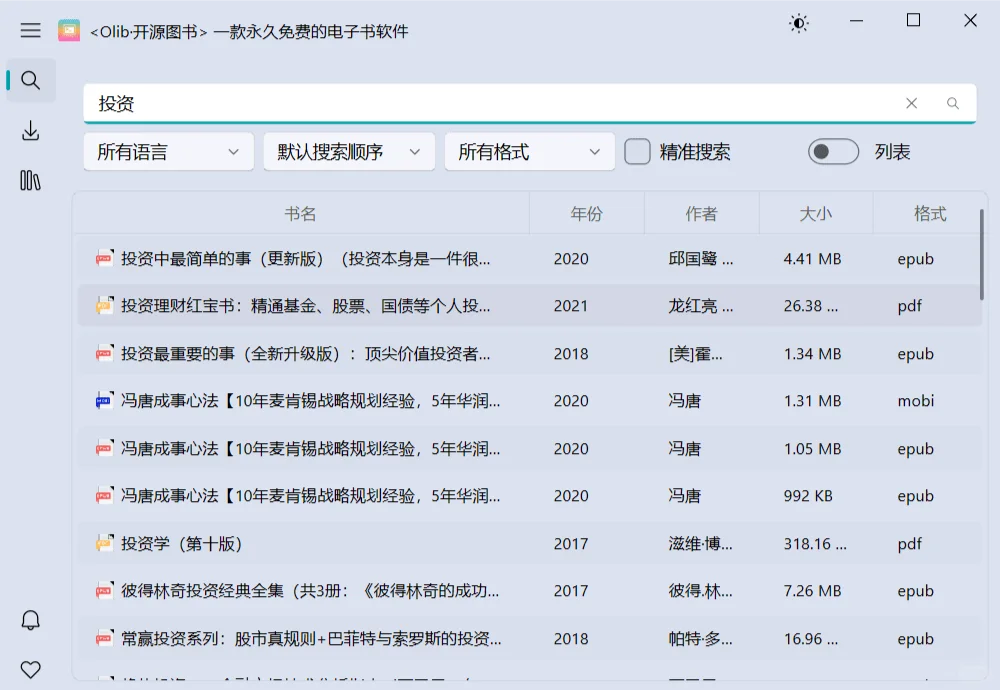Enable the 精准搜索 checkbox
This screenshot has height=690, width=1000.
(x=637, y=152)
